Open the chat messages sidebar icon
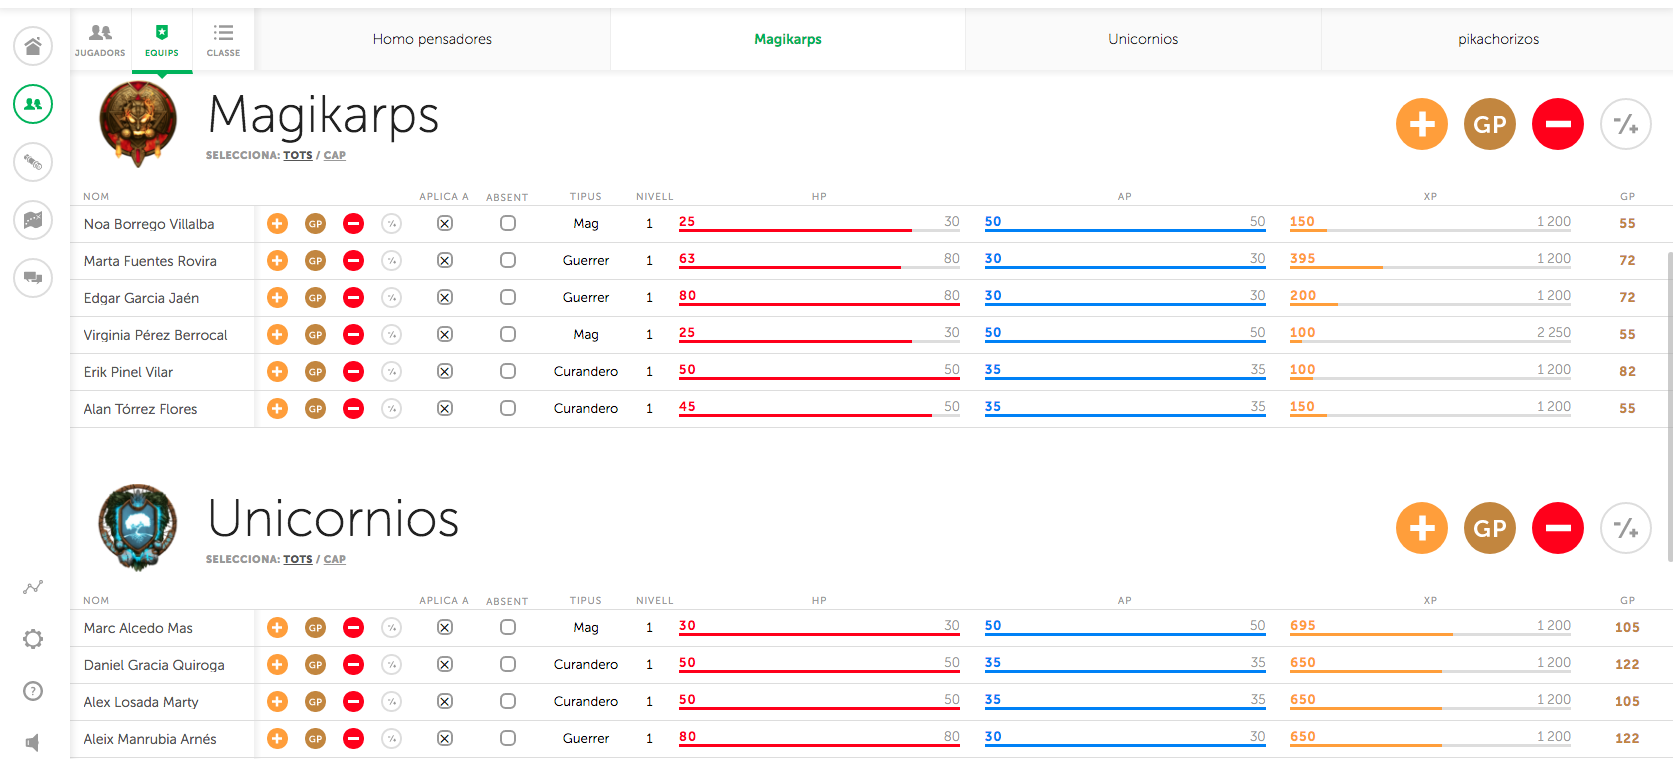Screen dimensions: 1673x759 [33, 278]
